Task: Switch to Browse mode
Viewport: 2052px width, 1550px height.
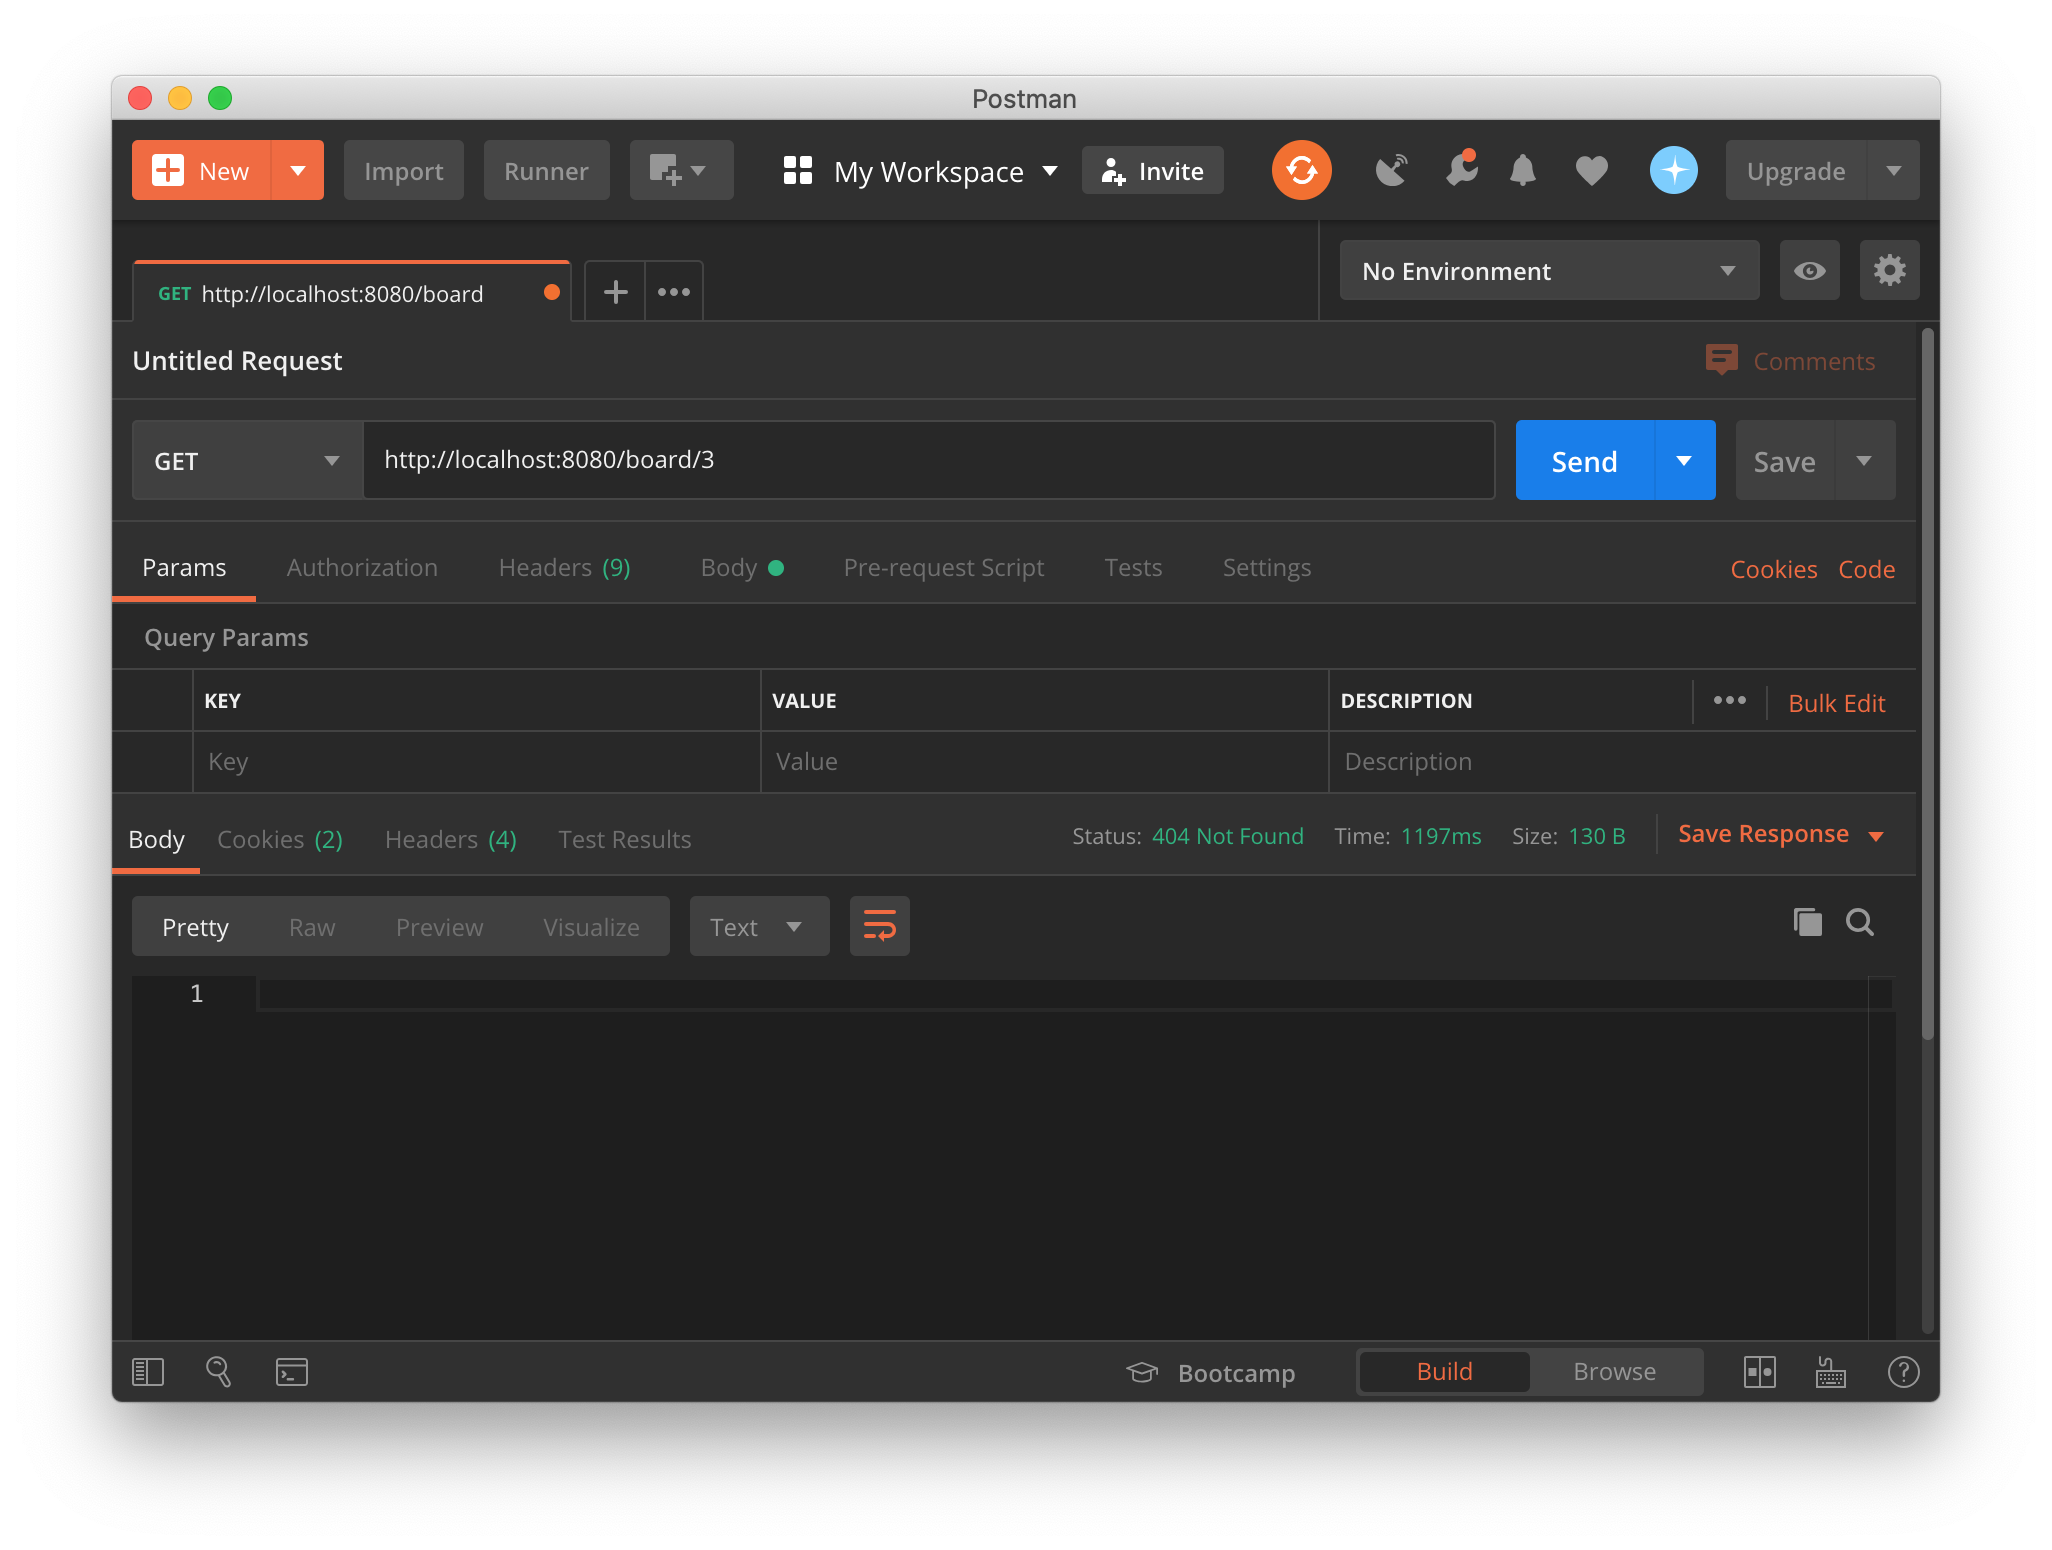Action: click(x=1614, y=1371)
